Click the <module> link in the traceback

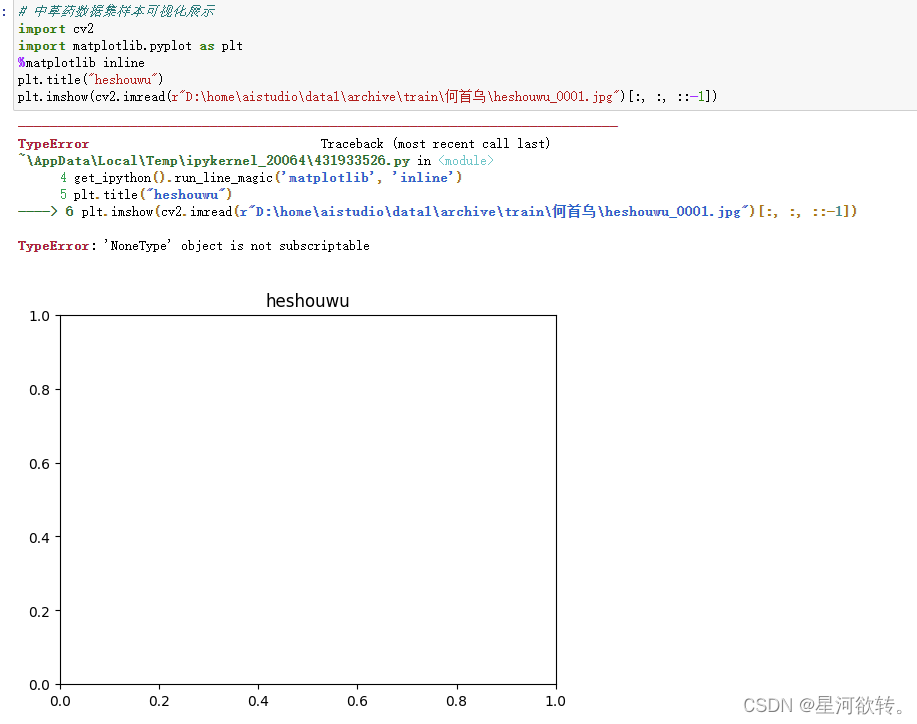tap(466, 160)
